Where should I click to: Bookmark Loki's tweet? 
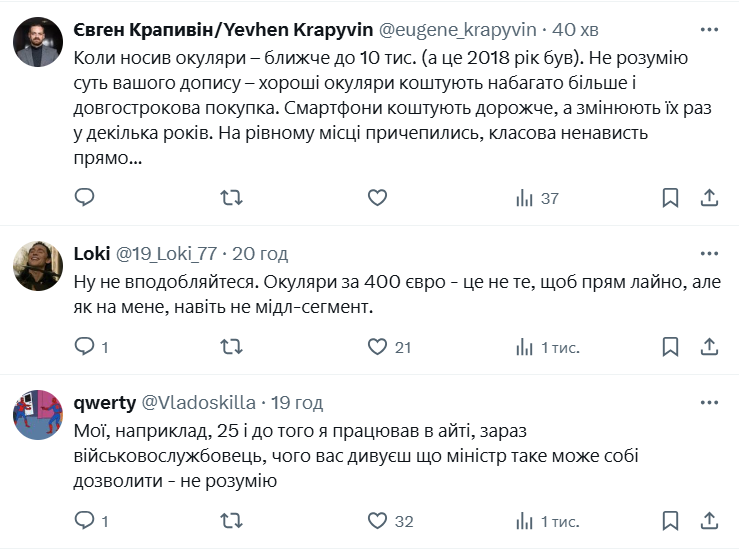[x=669, y=347]
